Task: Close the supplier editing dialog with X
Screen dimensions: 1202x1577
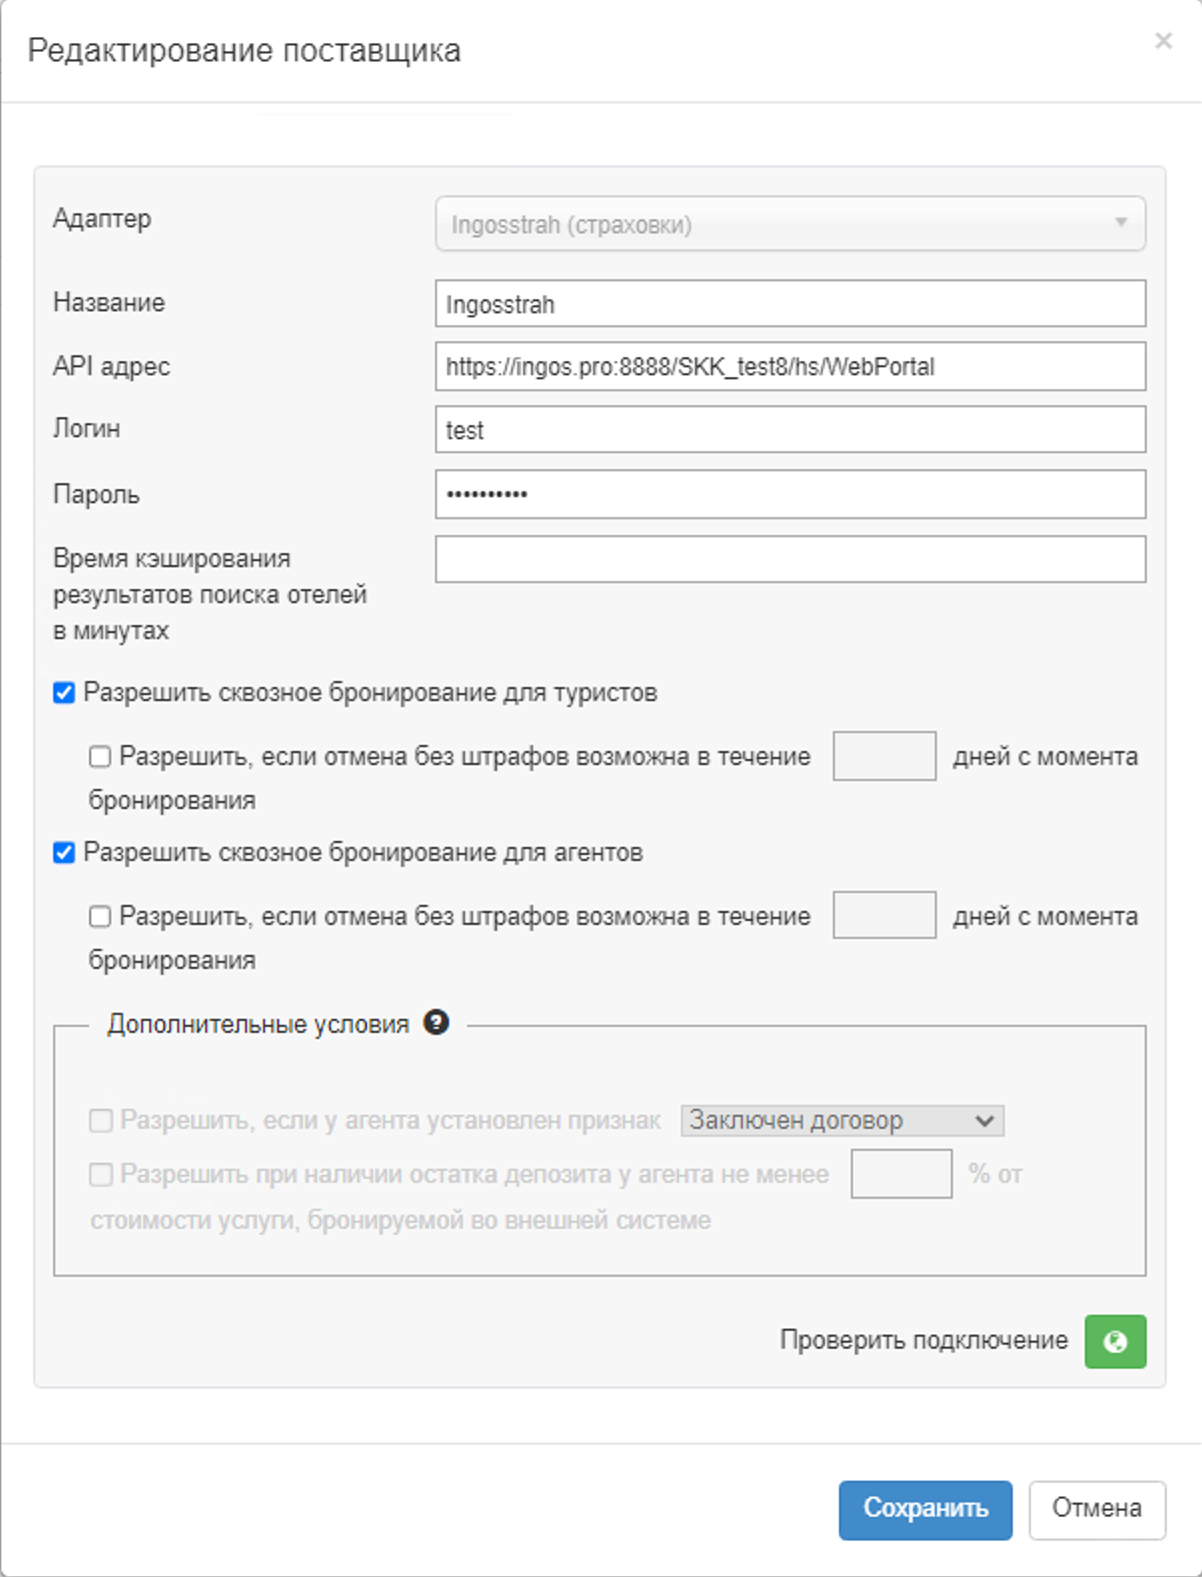Action: point(1163,41)
